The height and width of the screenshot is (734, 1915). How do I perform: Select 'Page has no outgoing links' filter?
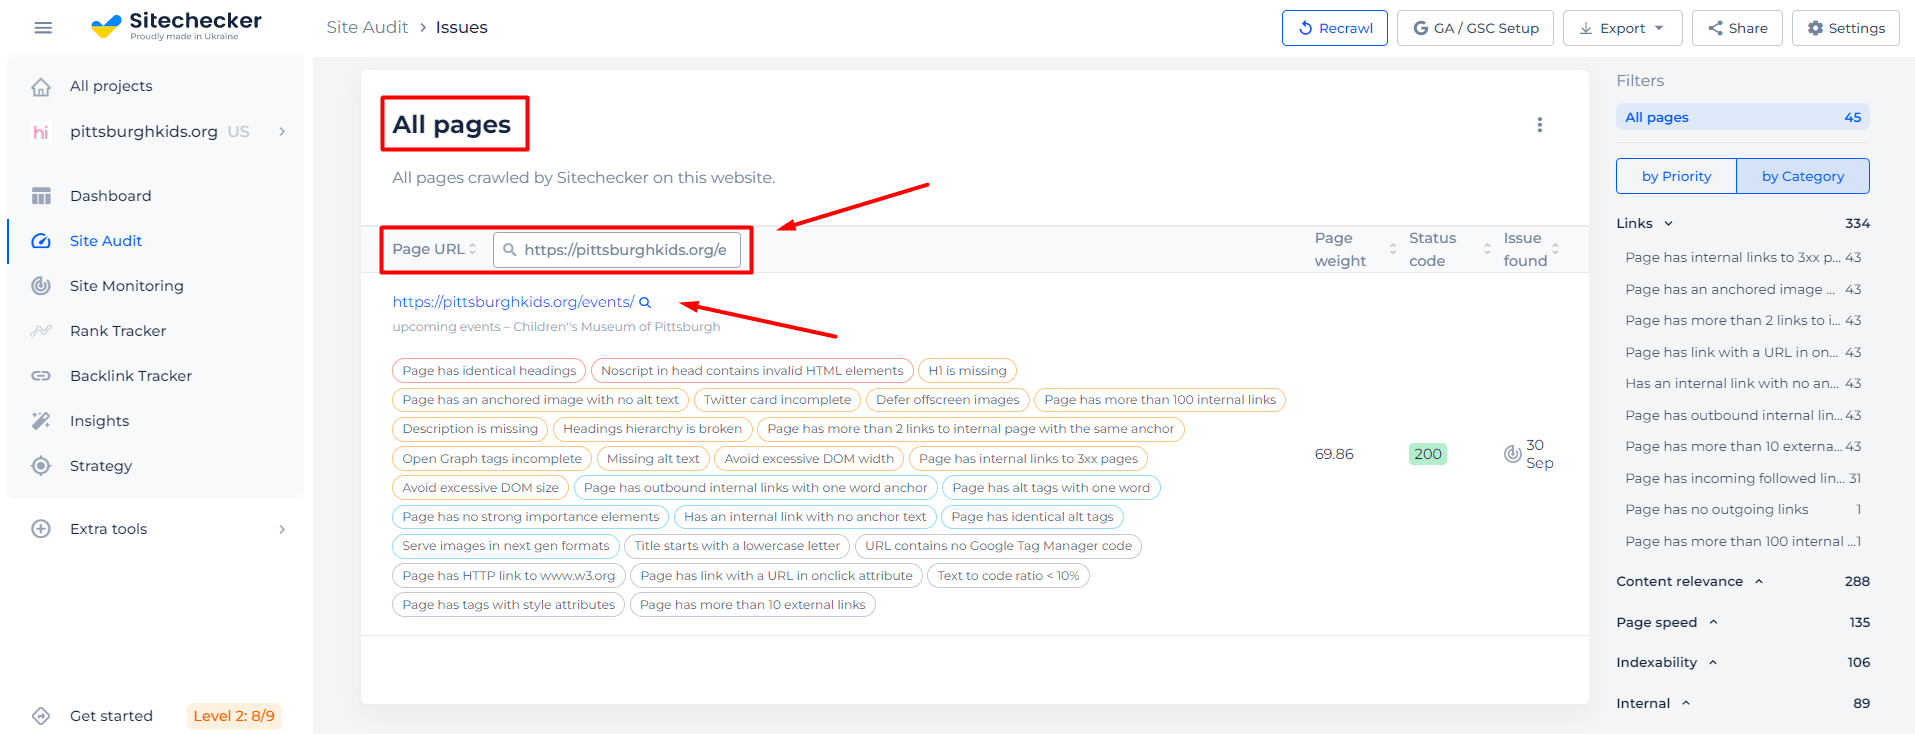1742,510
